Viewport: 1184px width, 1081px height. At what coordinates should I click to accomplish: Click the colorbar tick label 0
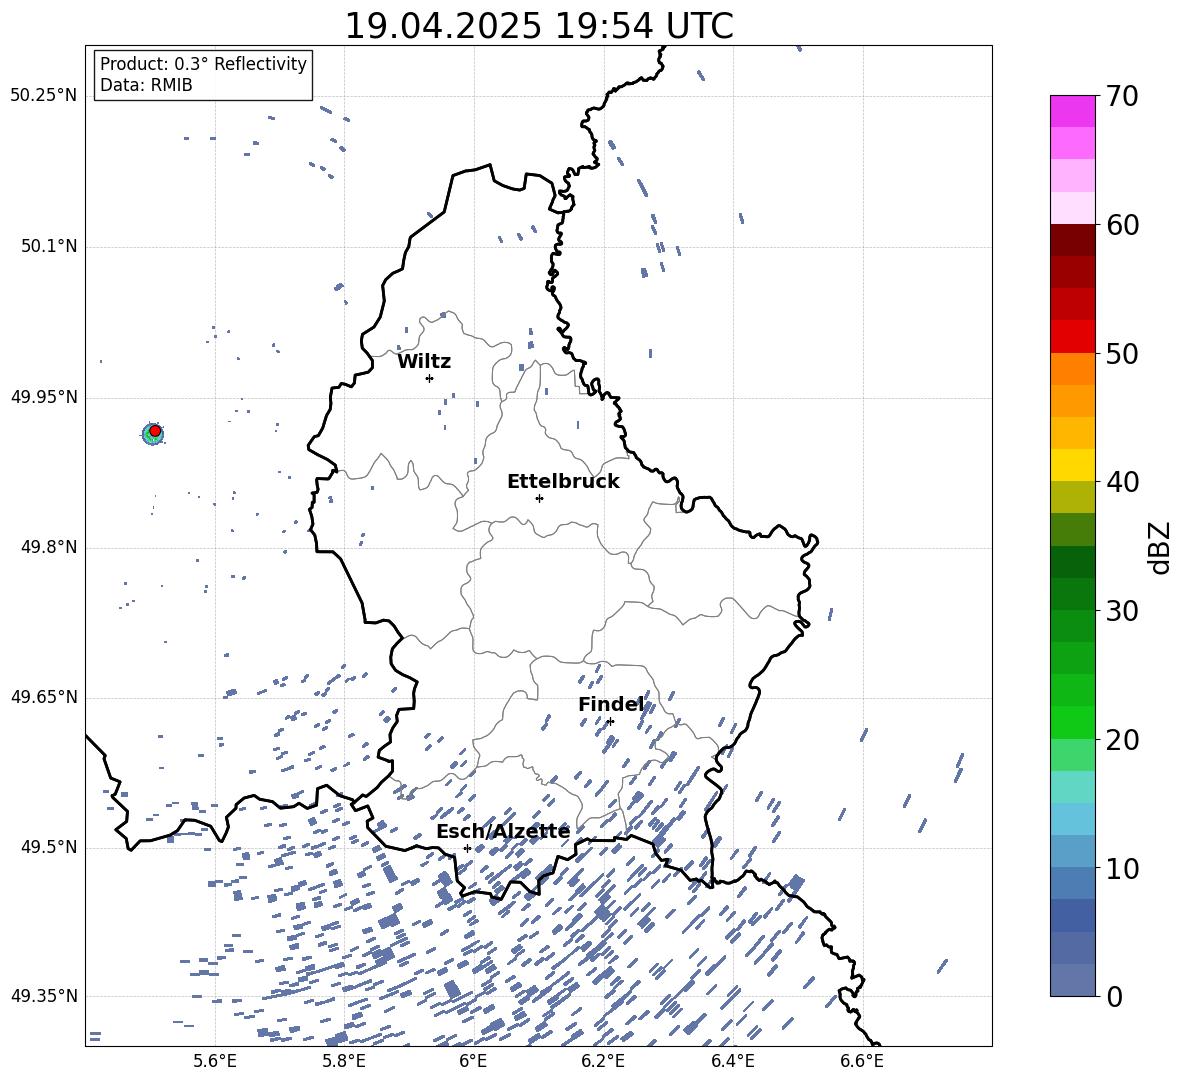point(1114,996)
